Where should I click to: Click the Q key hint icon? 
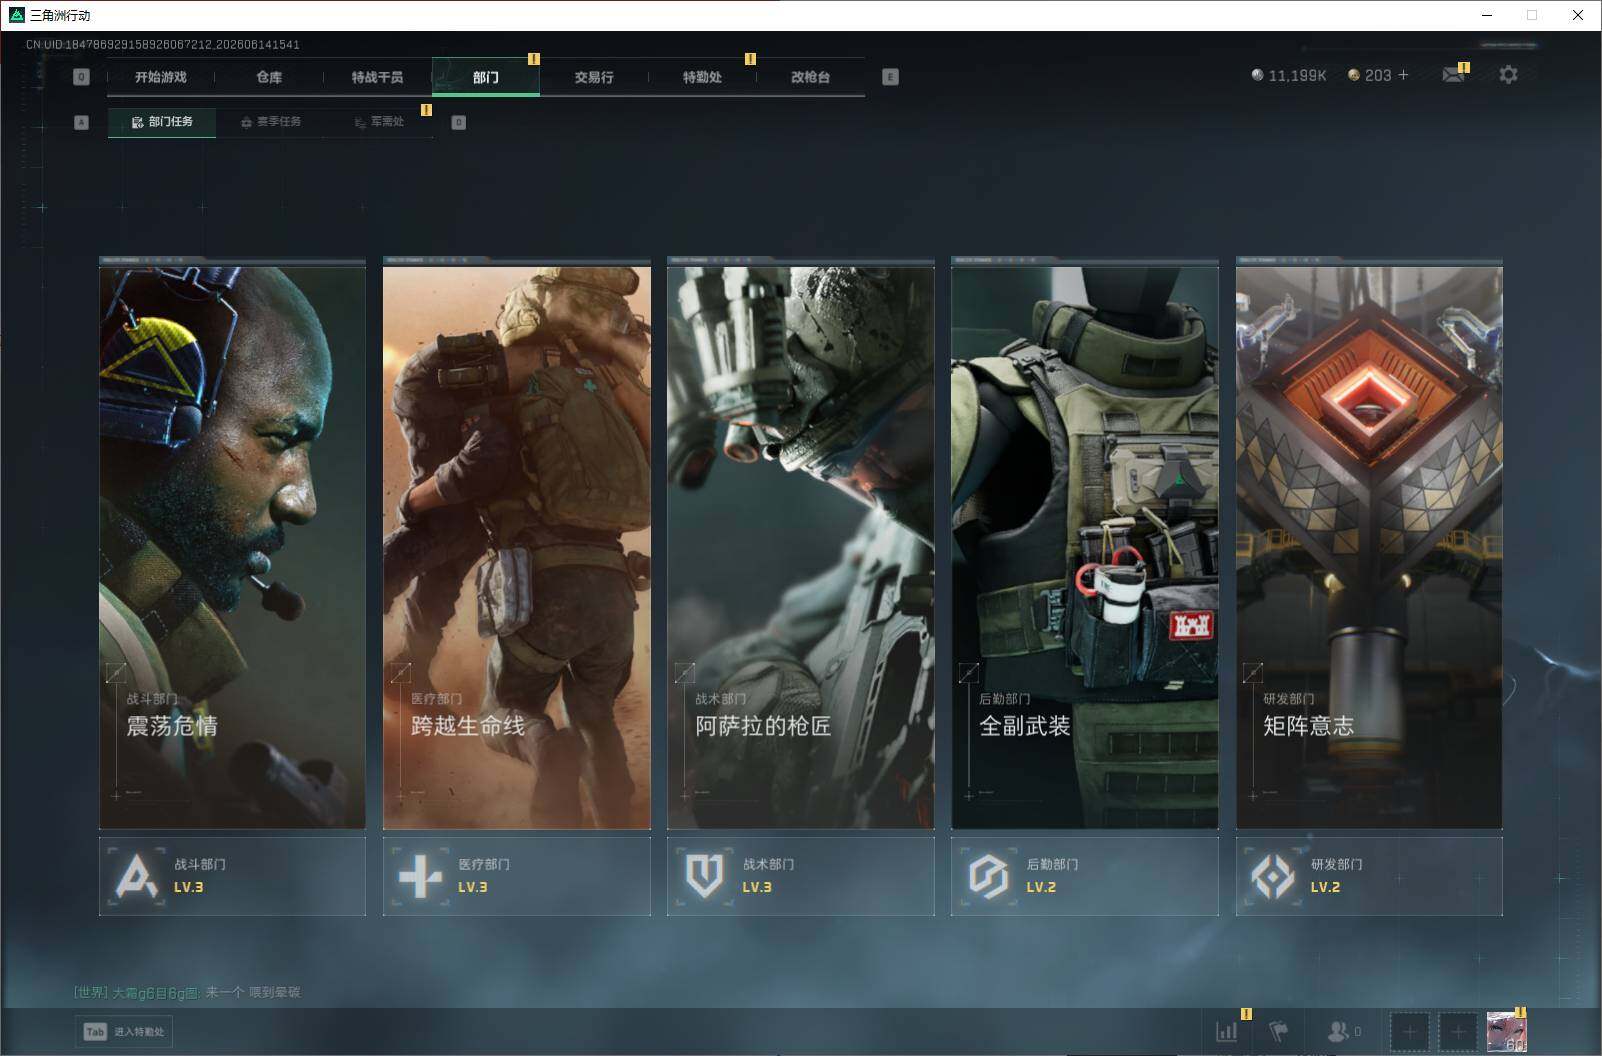pyautogui.click(x=82, y=77)
